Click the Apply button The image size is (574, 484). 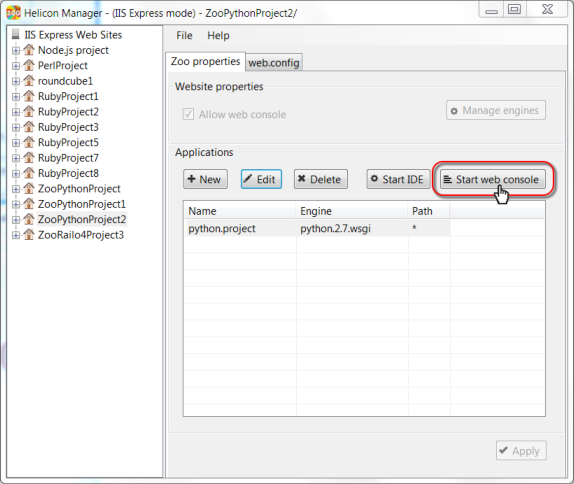pos(521,450)
